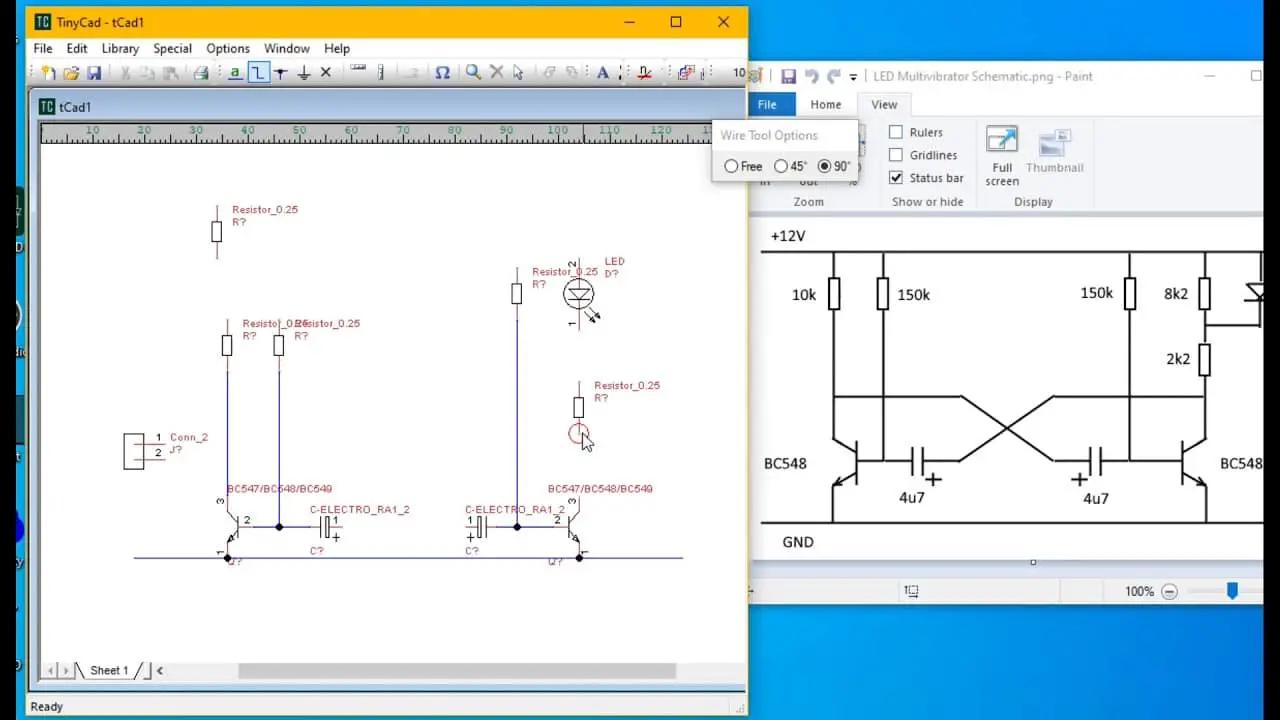Click the 100% zoom value in Paint status bar
The width and height of the screenshot is (1280, 720).
pos(1139,591)
